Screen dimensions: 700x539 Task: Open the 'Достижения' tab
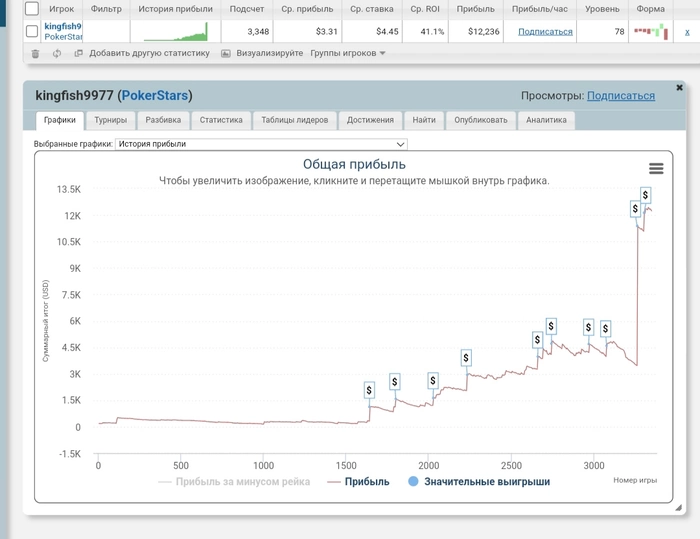371,120
